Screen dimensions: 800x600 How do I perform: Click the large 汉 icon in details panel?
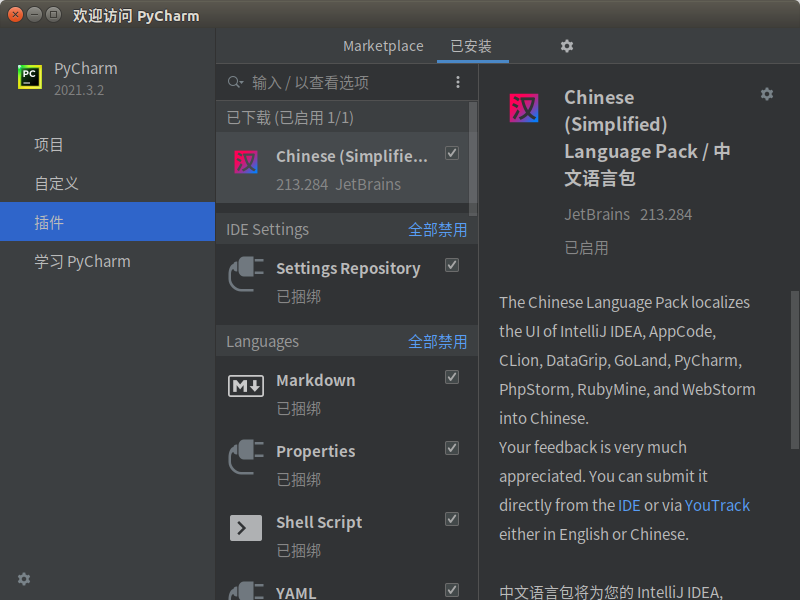pyautogui.click(x=524, y=108)
